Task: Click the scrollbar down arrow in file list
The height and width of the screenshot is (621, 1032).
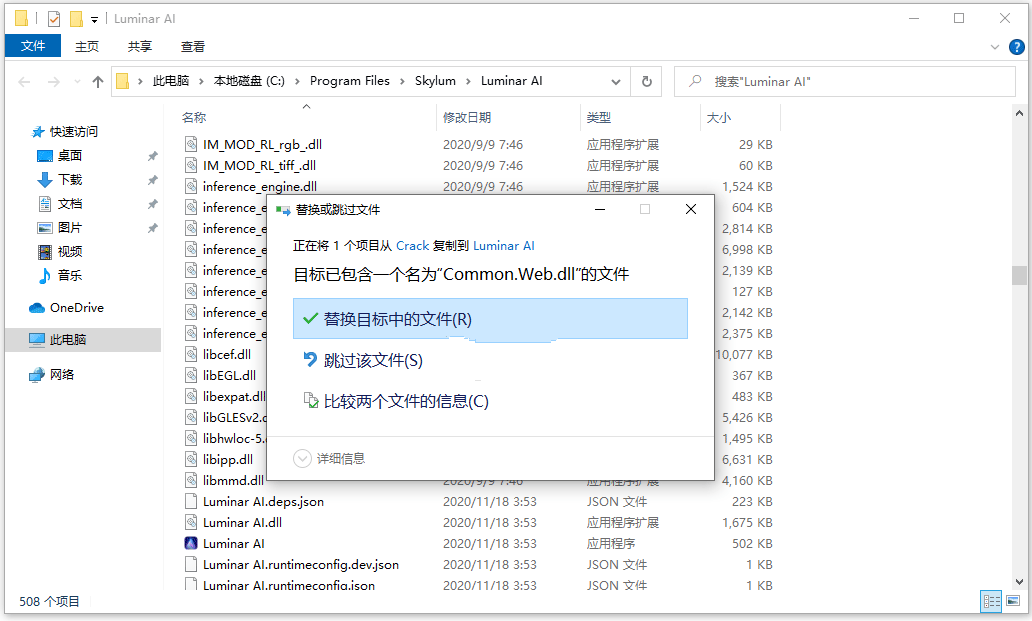Action: click(x=1019, y=582)
